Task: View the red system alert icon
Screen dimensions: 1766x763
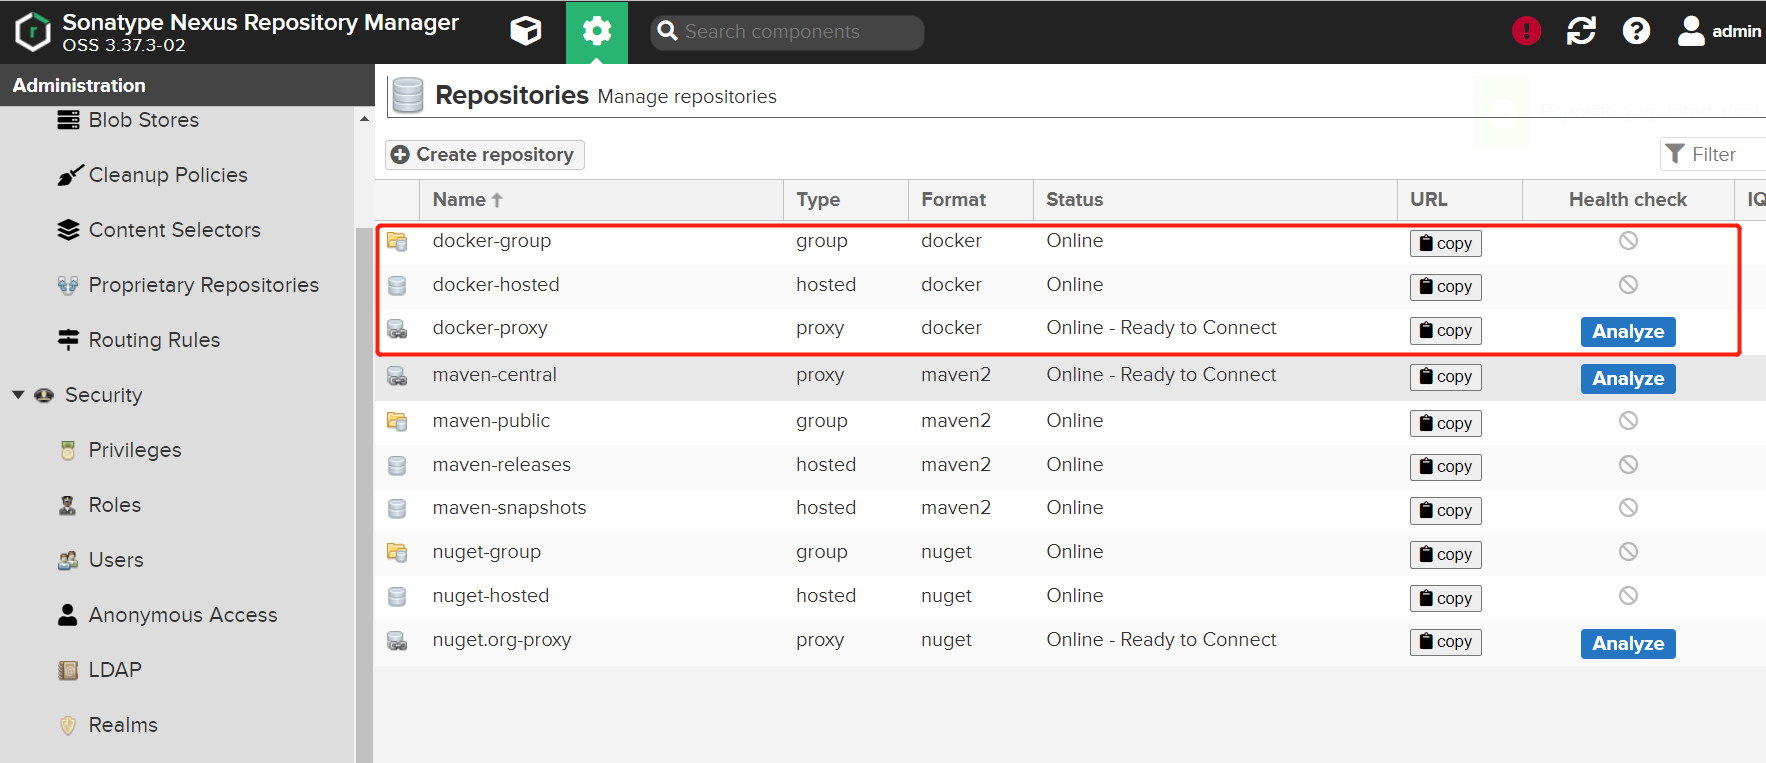Action: pyautogui.click(x=1526, y=31)
